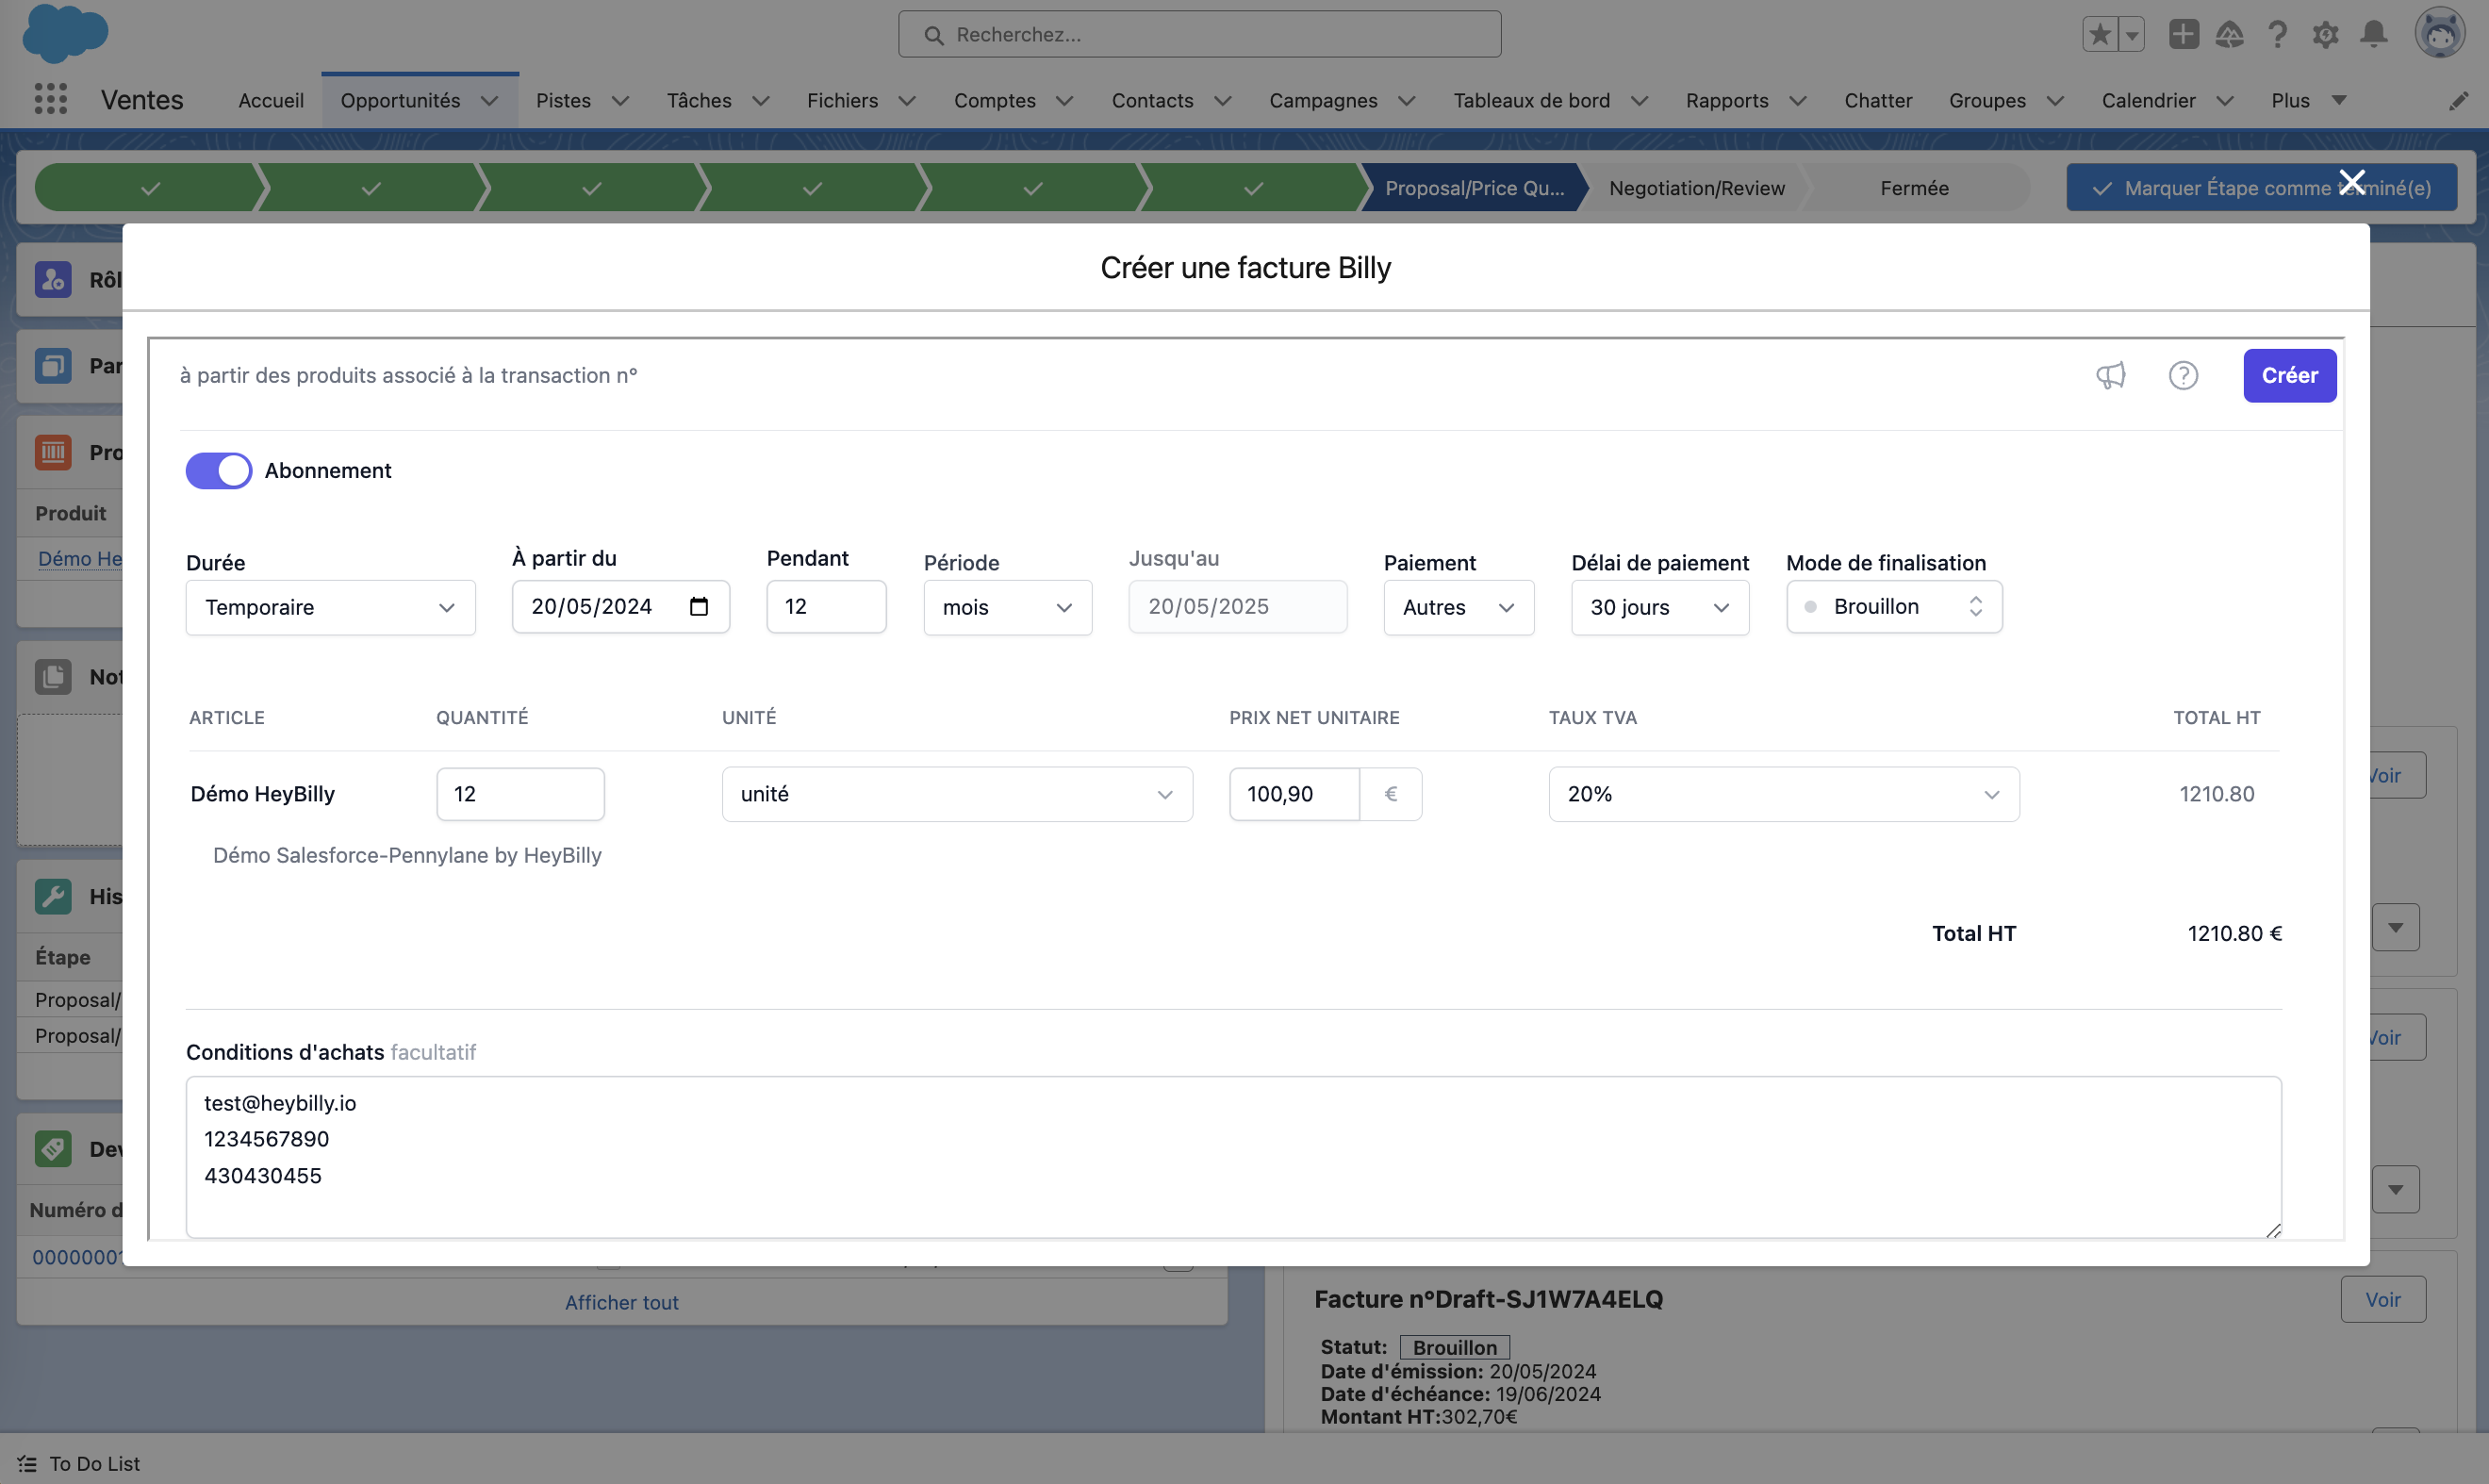
Task: Select the Fermée path stage
Action: pos(1914,188)
